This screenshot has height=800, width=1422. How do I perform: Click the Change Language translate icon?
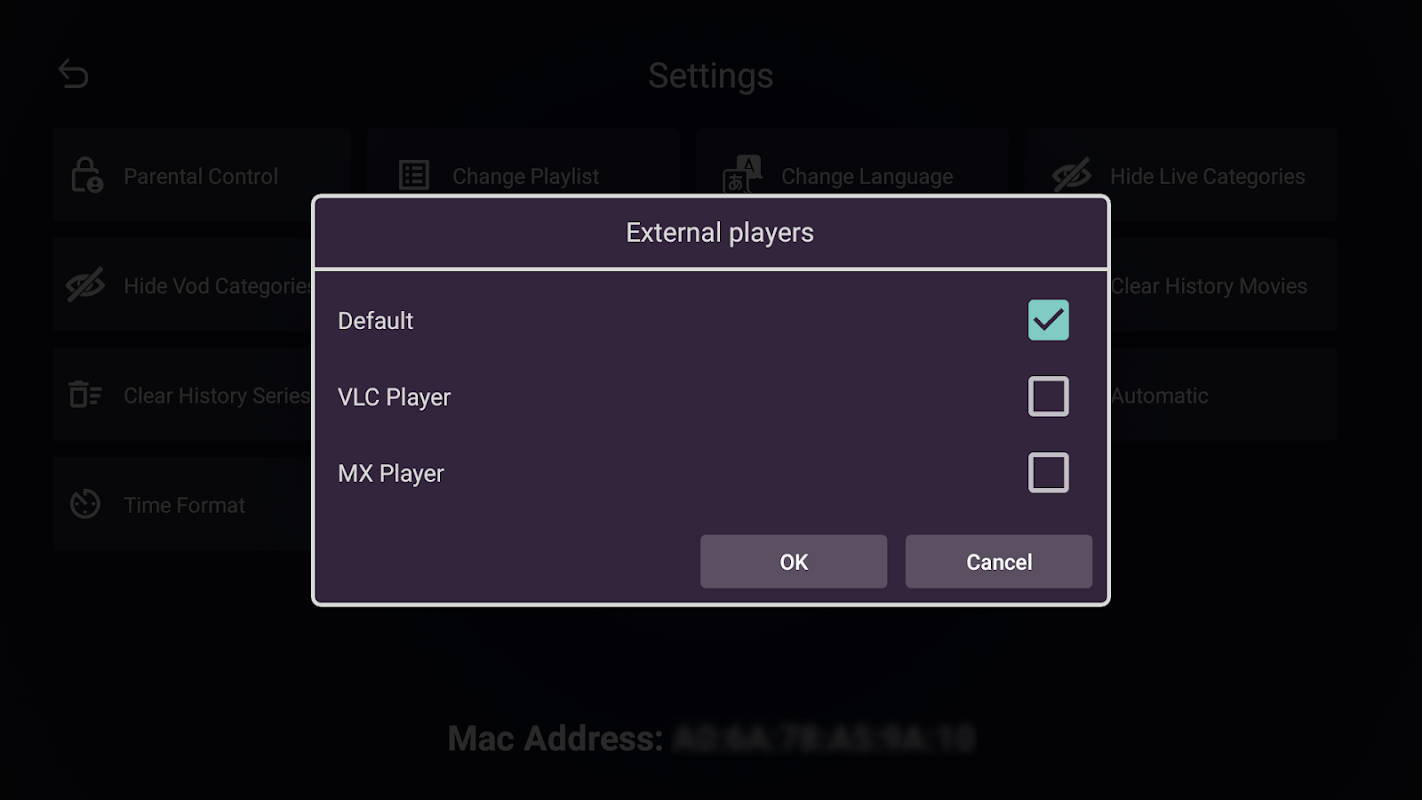pyautogui.click(x=742, y=175)
